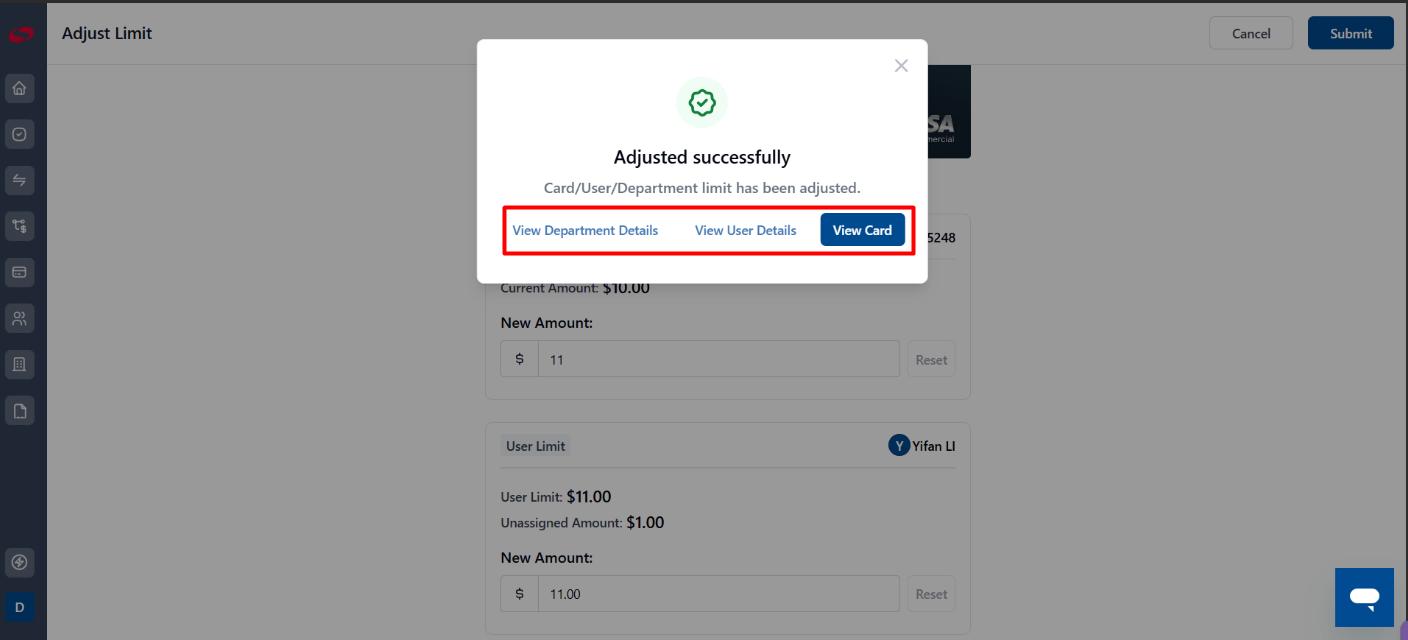Open the workflow dollar sidebar icon
The width and height of the screenshot is (1408, 640).
tap(19, 227)
